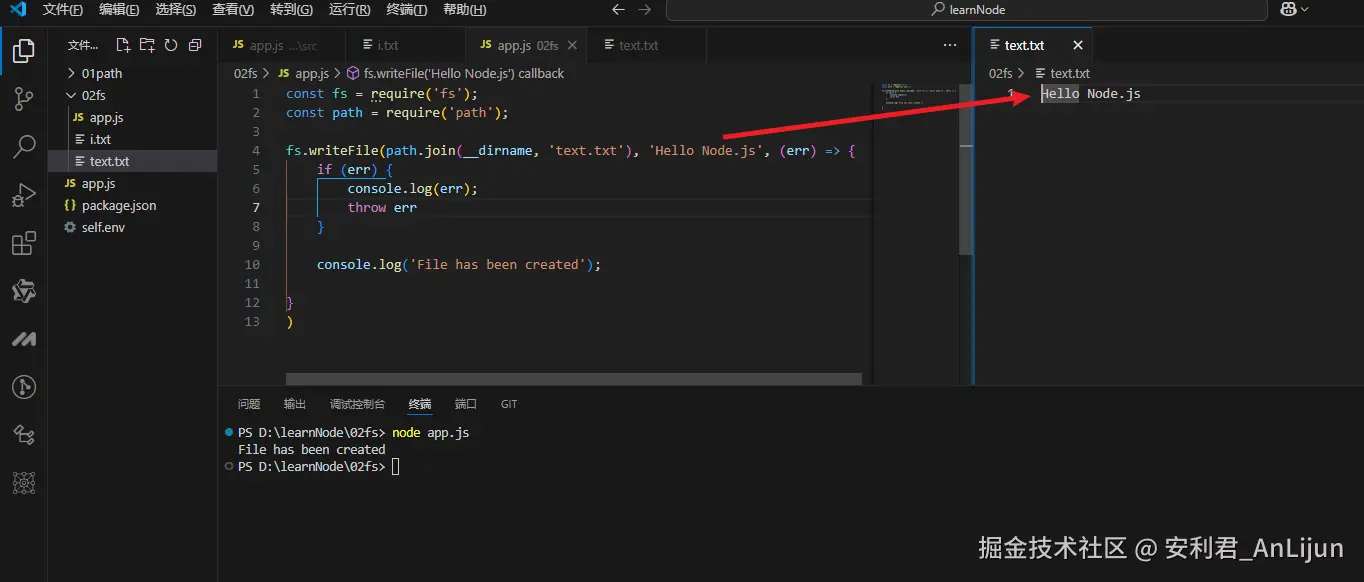Switch to the 端口 panel tab
The image size is (1364, 582).
[x=466, y=404]
